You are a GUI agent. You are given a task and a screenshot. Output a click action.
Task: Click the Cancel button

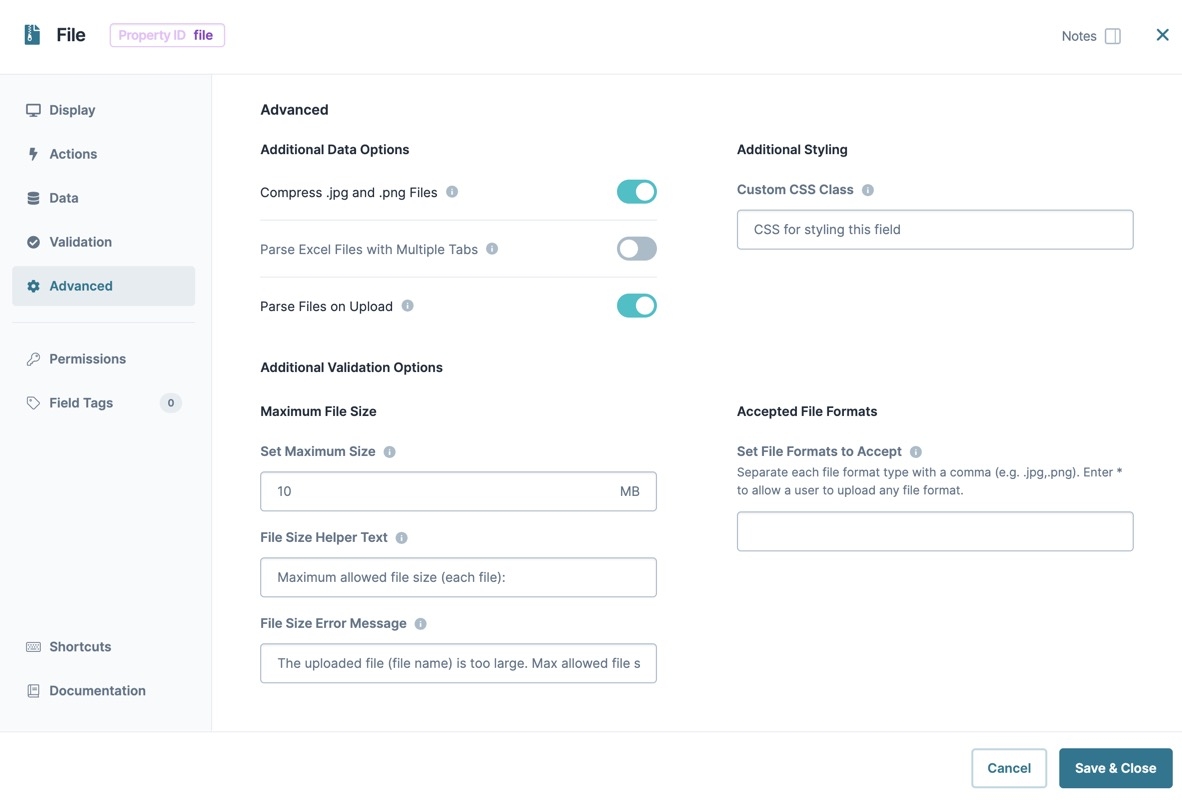(x=1009, y=768)
